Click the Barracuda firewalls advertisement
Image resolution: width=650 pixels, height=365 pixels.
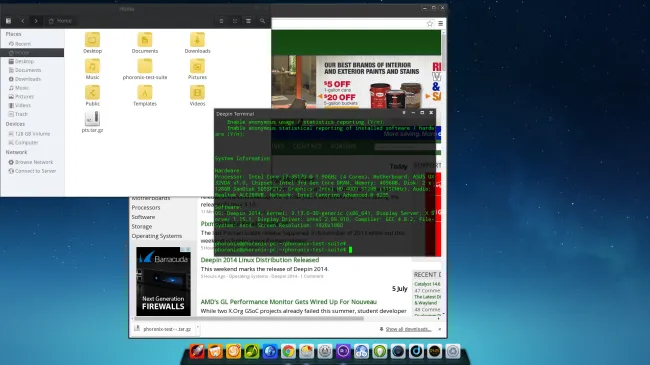coord(163,281)
